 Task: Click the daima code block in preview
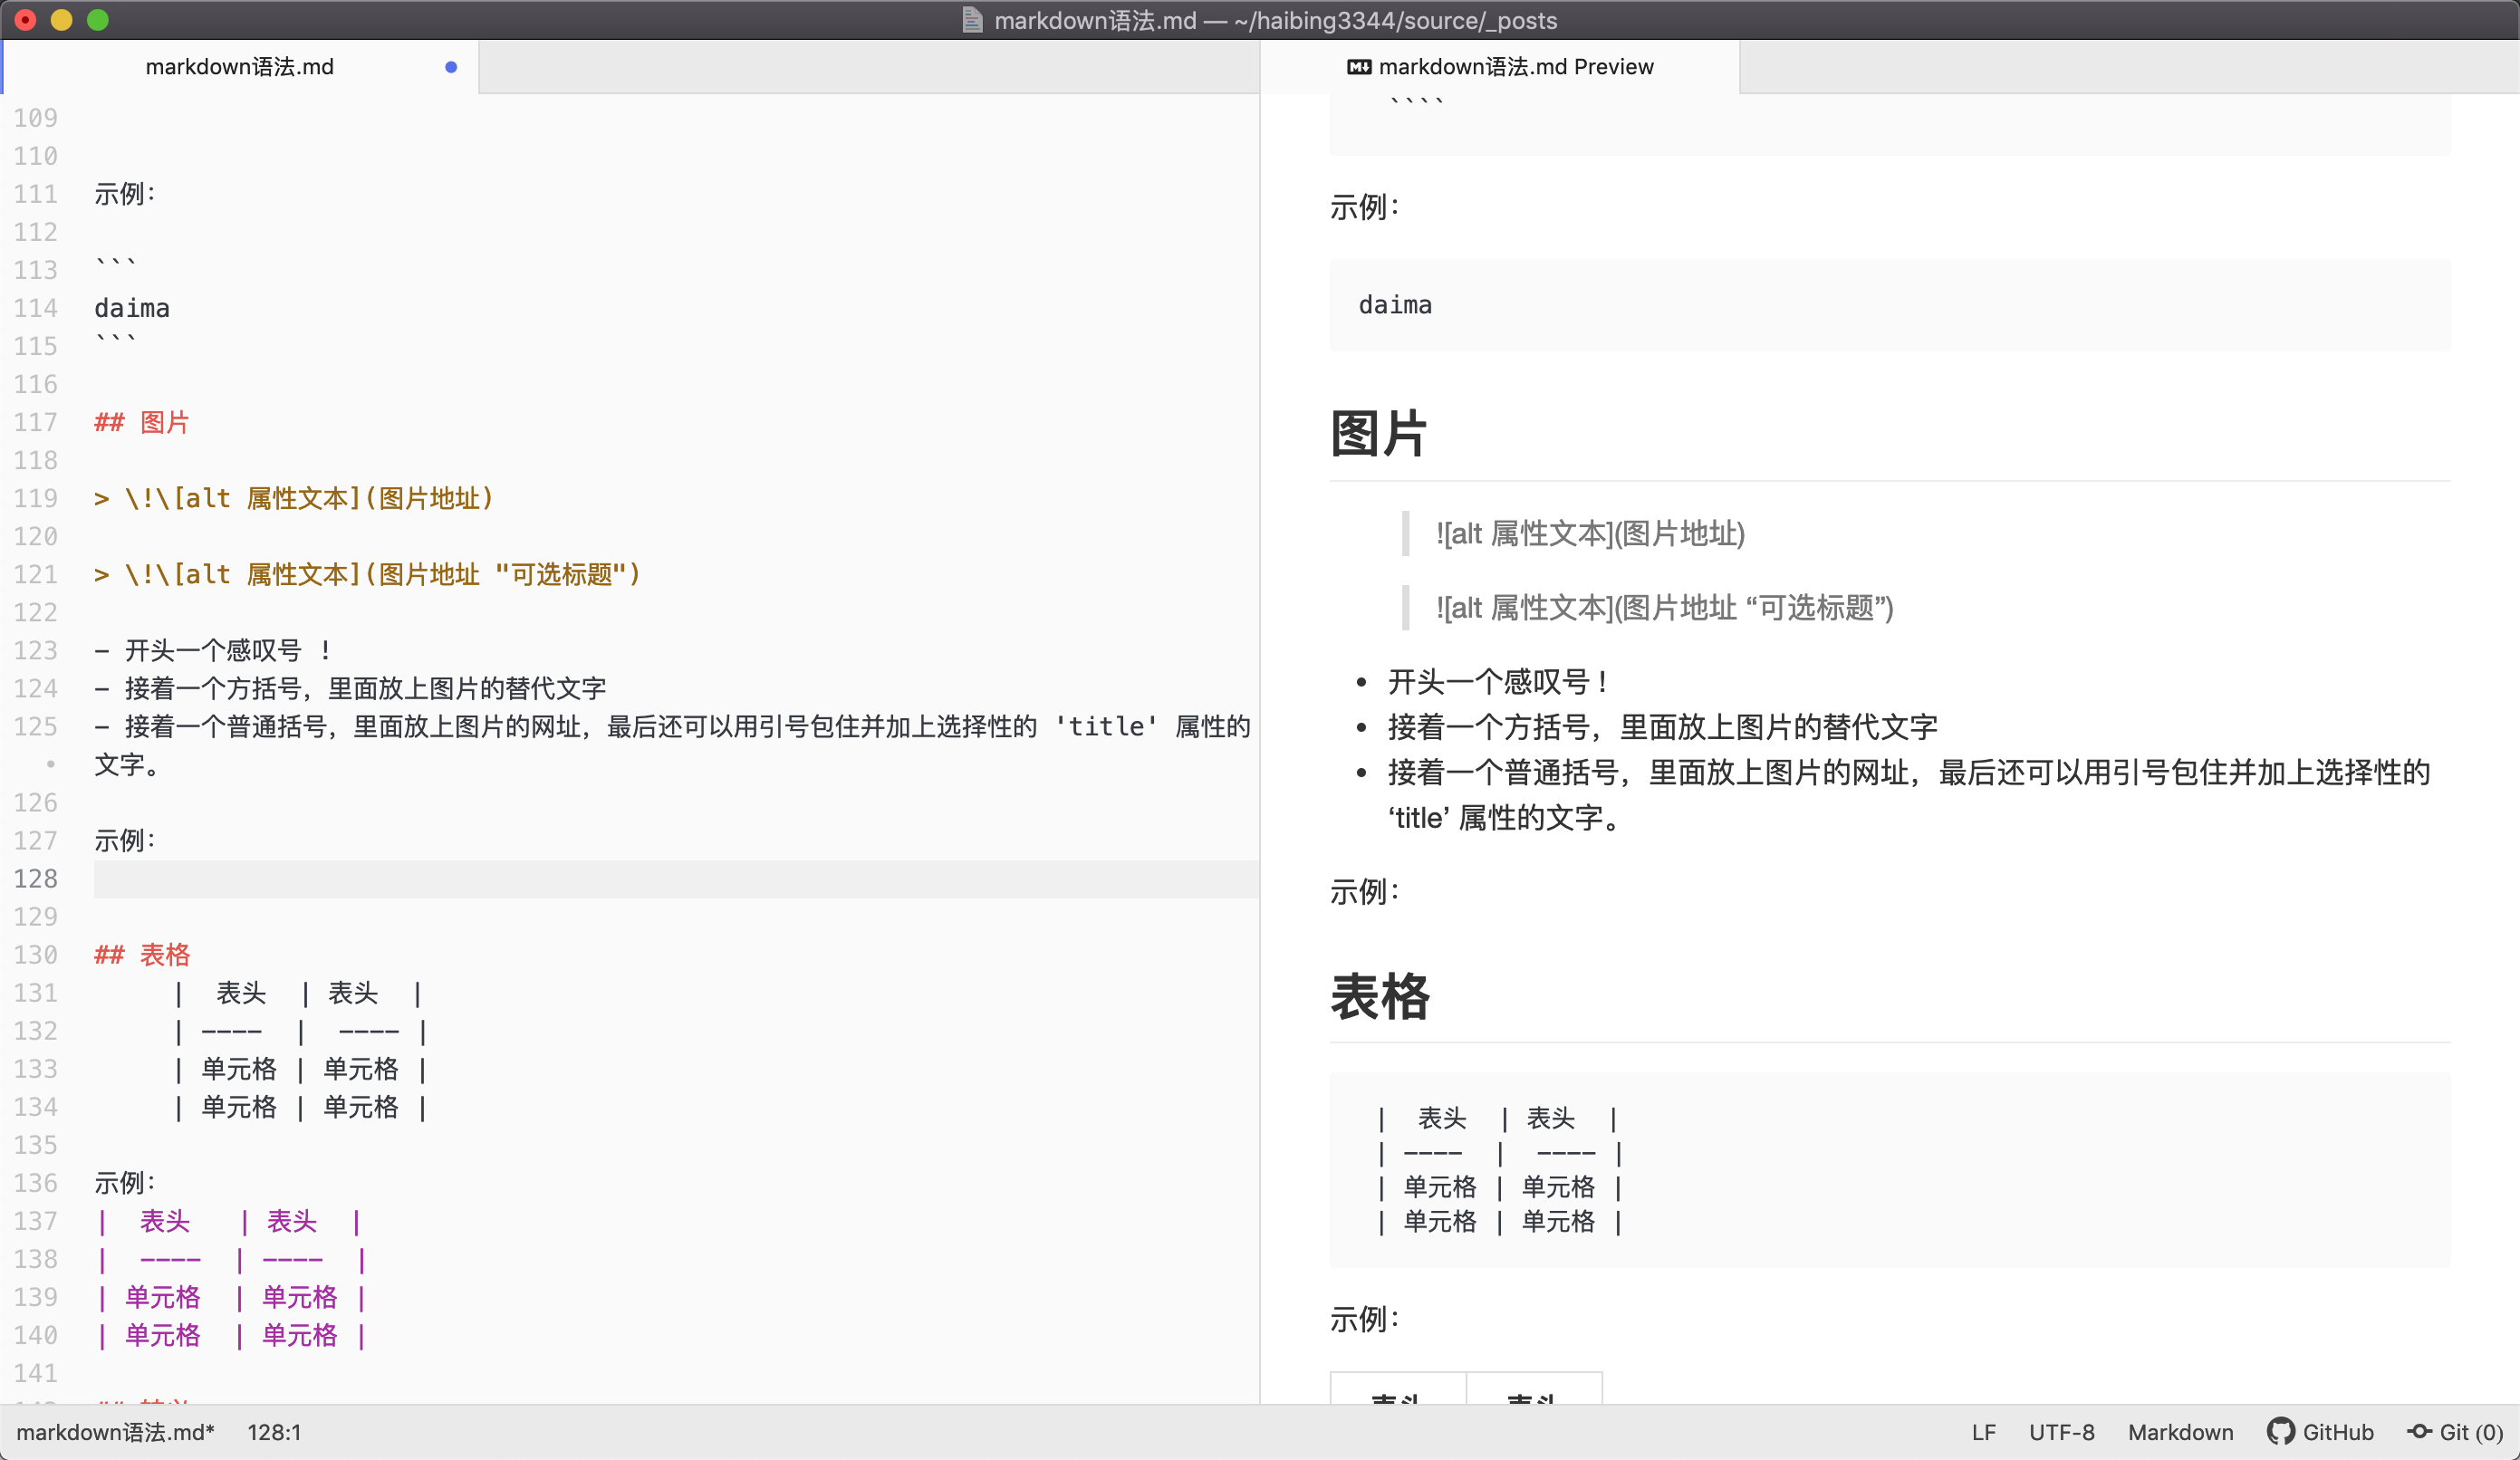point(1890,305)
